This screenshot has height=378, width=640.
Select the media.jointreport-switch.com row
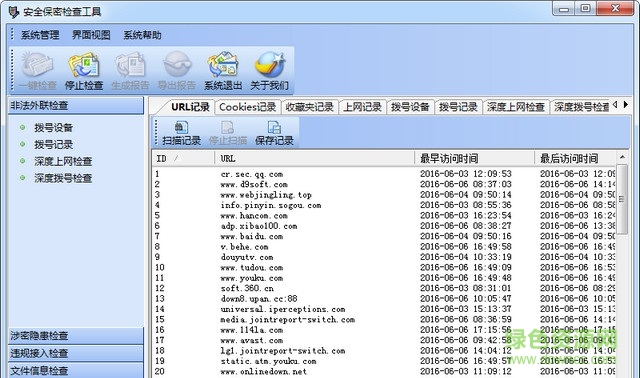coord(384,320)
